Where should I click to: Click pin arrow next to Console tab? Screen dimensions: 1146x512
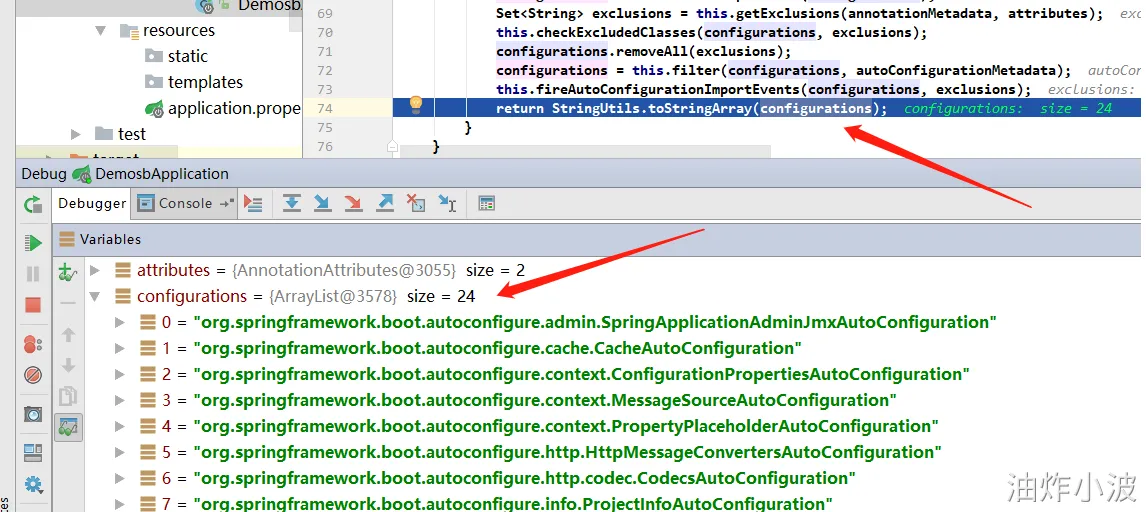click(227, 204)
